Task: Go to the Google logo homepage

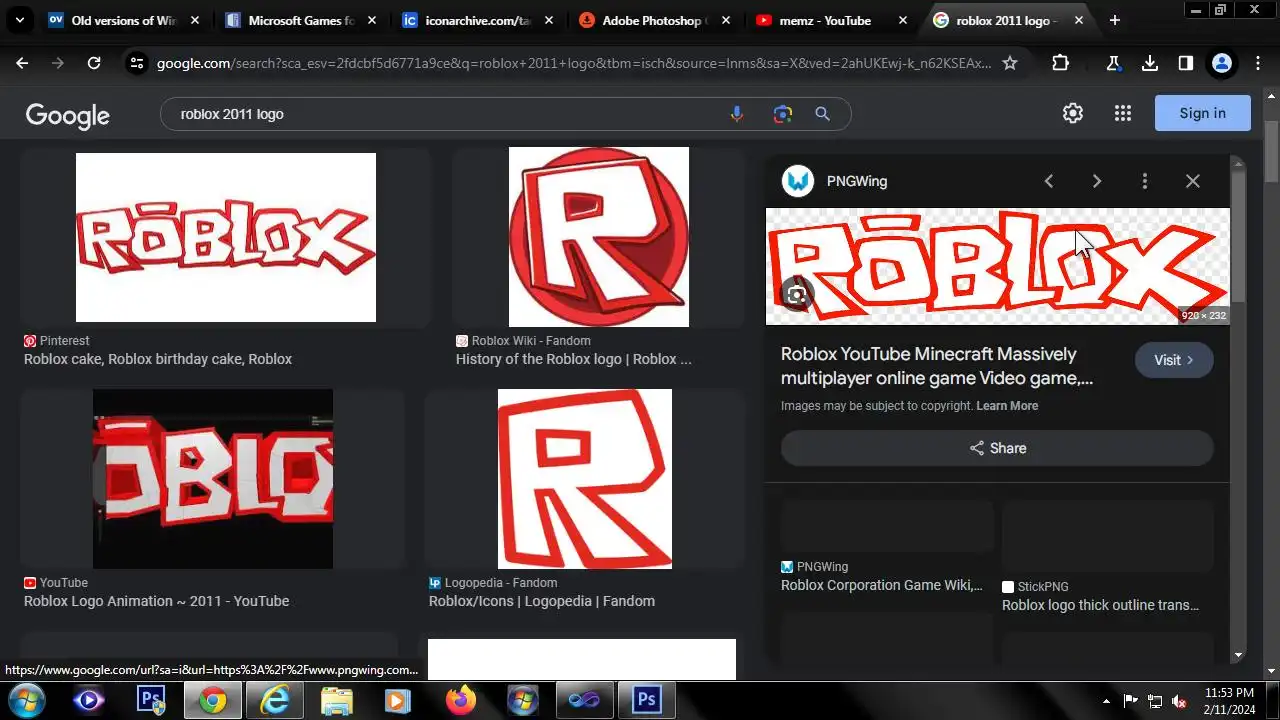Action: click(67, 115)
